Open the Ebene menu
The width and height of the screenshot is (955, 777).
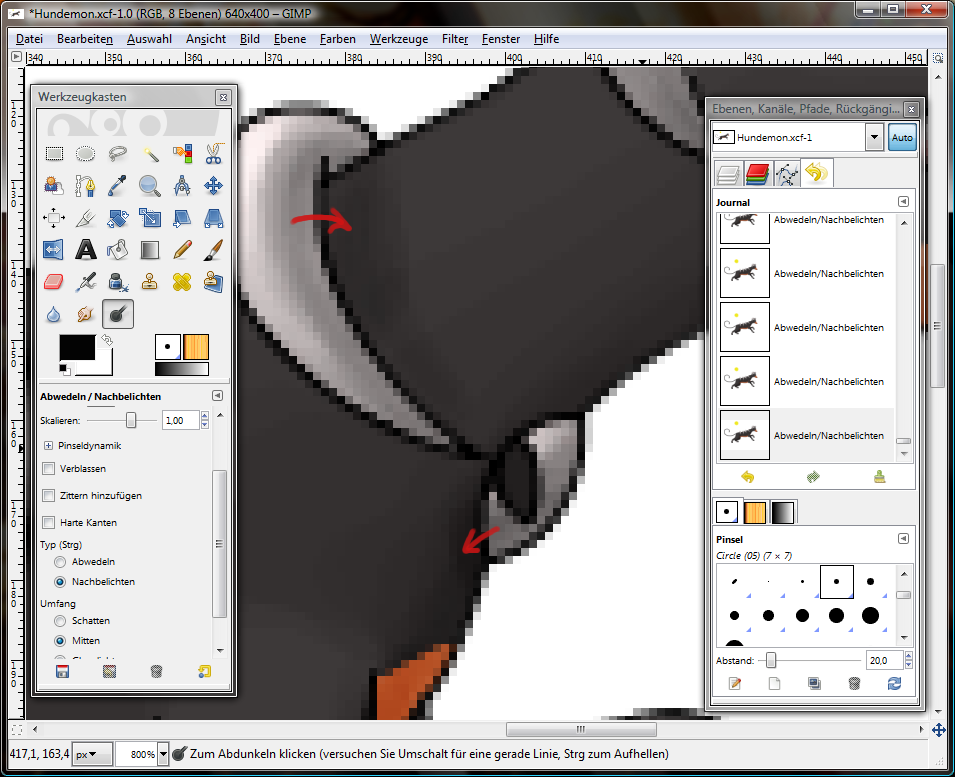pyautogui.click(x=290, y=39)
